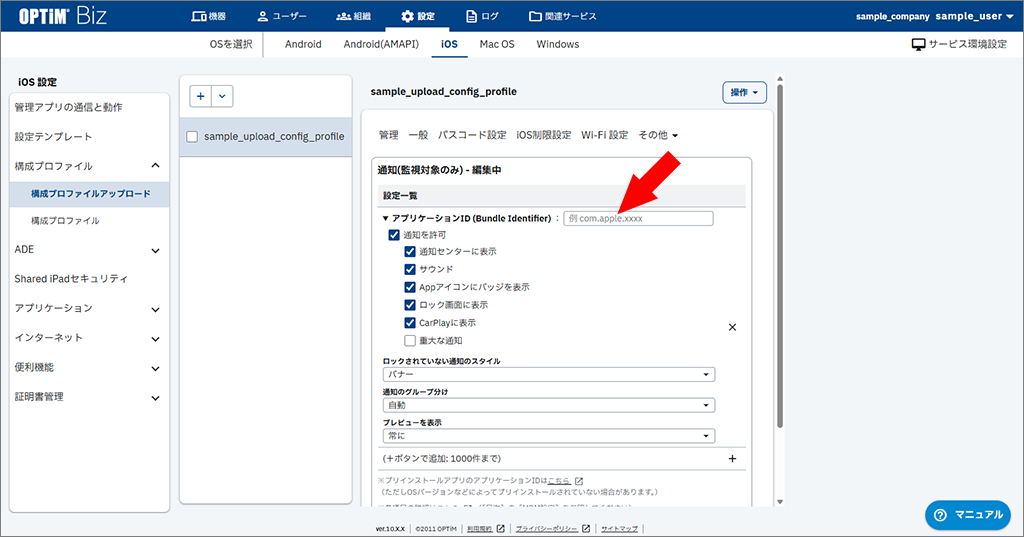This screenshot has width=1024, height=537.
Task: Click the plus add profile button
Action: [200, 96]
